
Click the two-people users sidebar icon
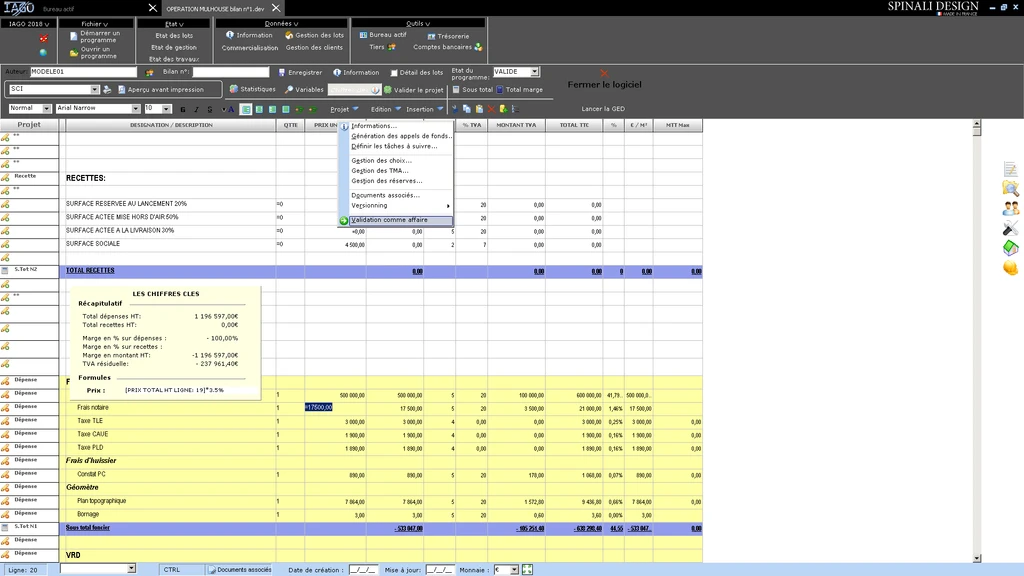coord(1010,208)
